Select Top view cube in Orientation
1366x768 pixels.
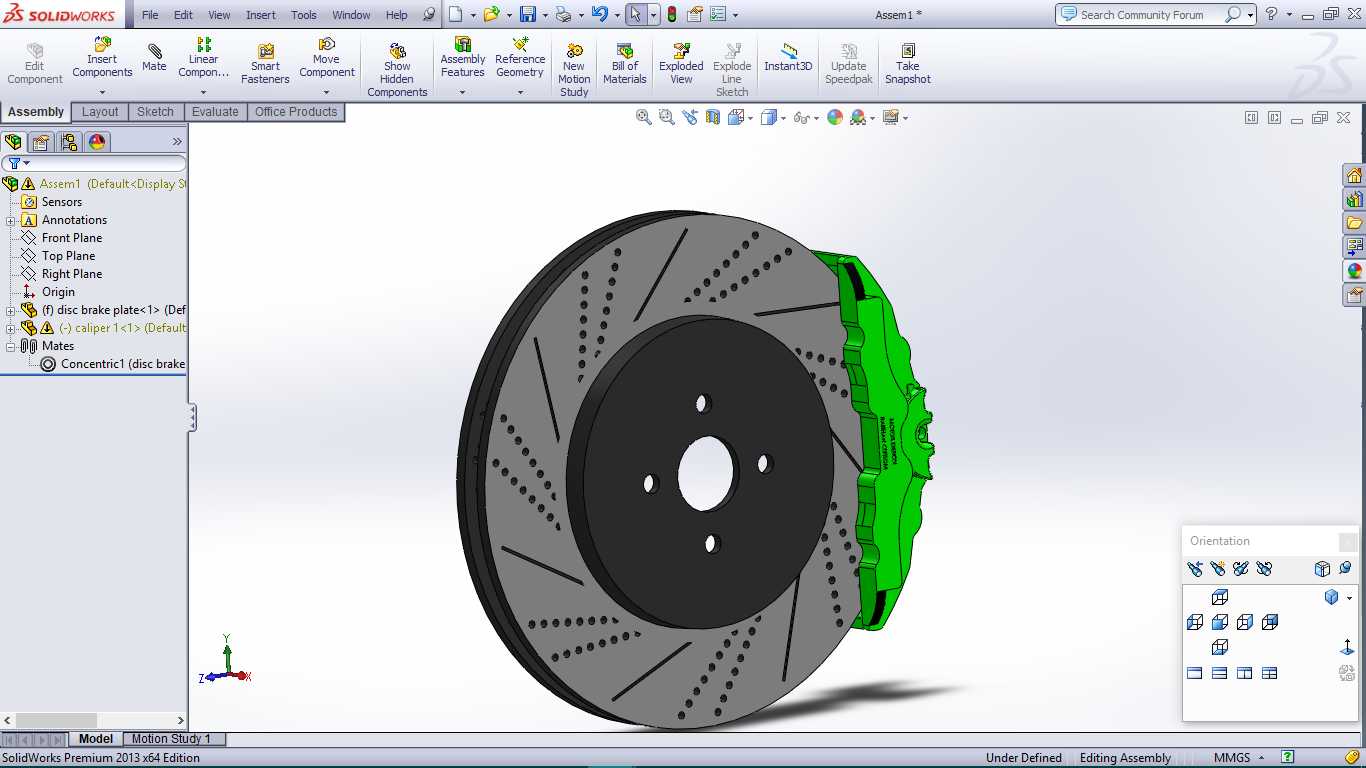click(1220, 597)
